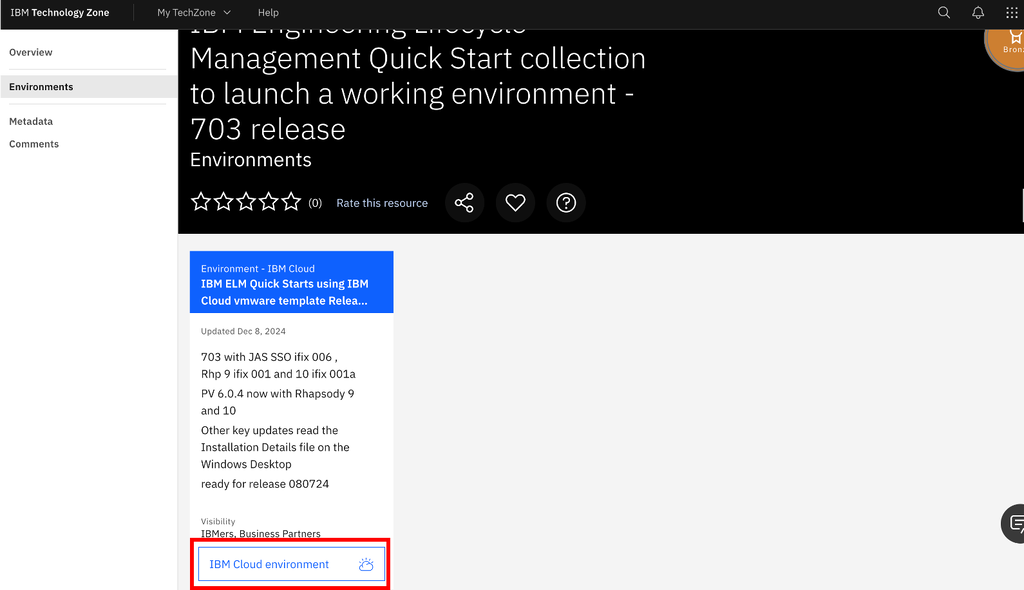The height and width of the screenshot is (590, 1024).
Task: Rate the resource one star
Action: tap(200, 202)
